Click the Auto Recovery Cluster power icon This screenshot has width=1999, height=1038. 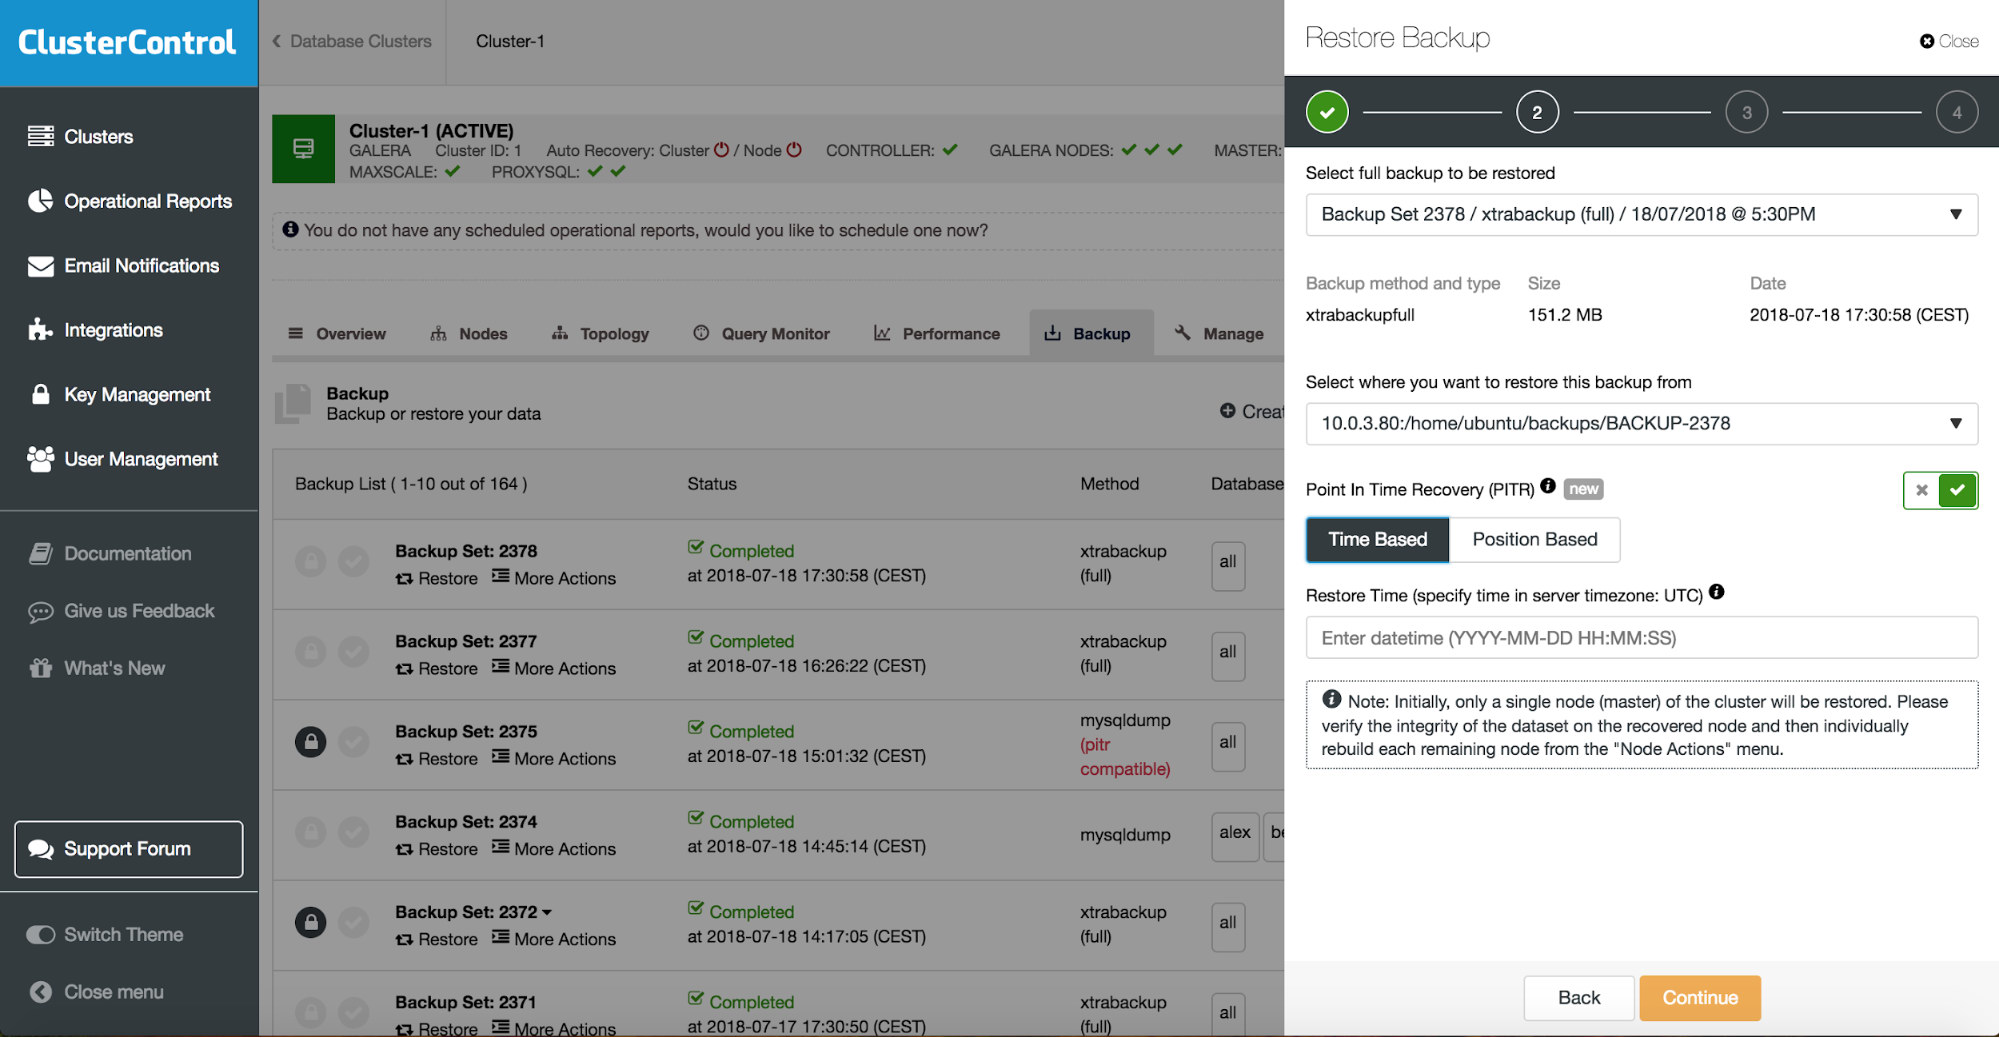[721, 150]
